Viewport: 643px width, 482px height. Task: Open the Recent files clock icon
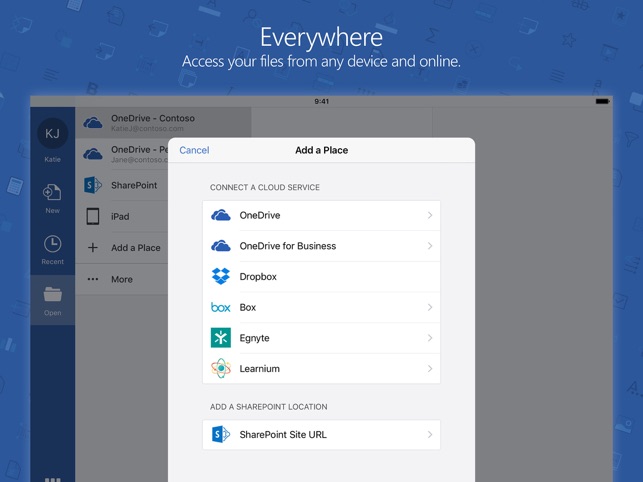click(x=52, y=245)
